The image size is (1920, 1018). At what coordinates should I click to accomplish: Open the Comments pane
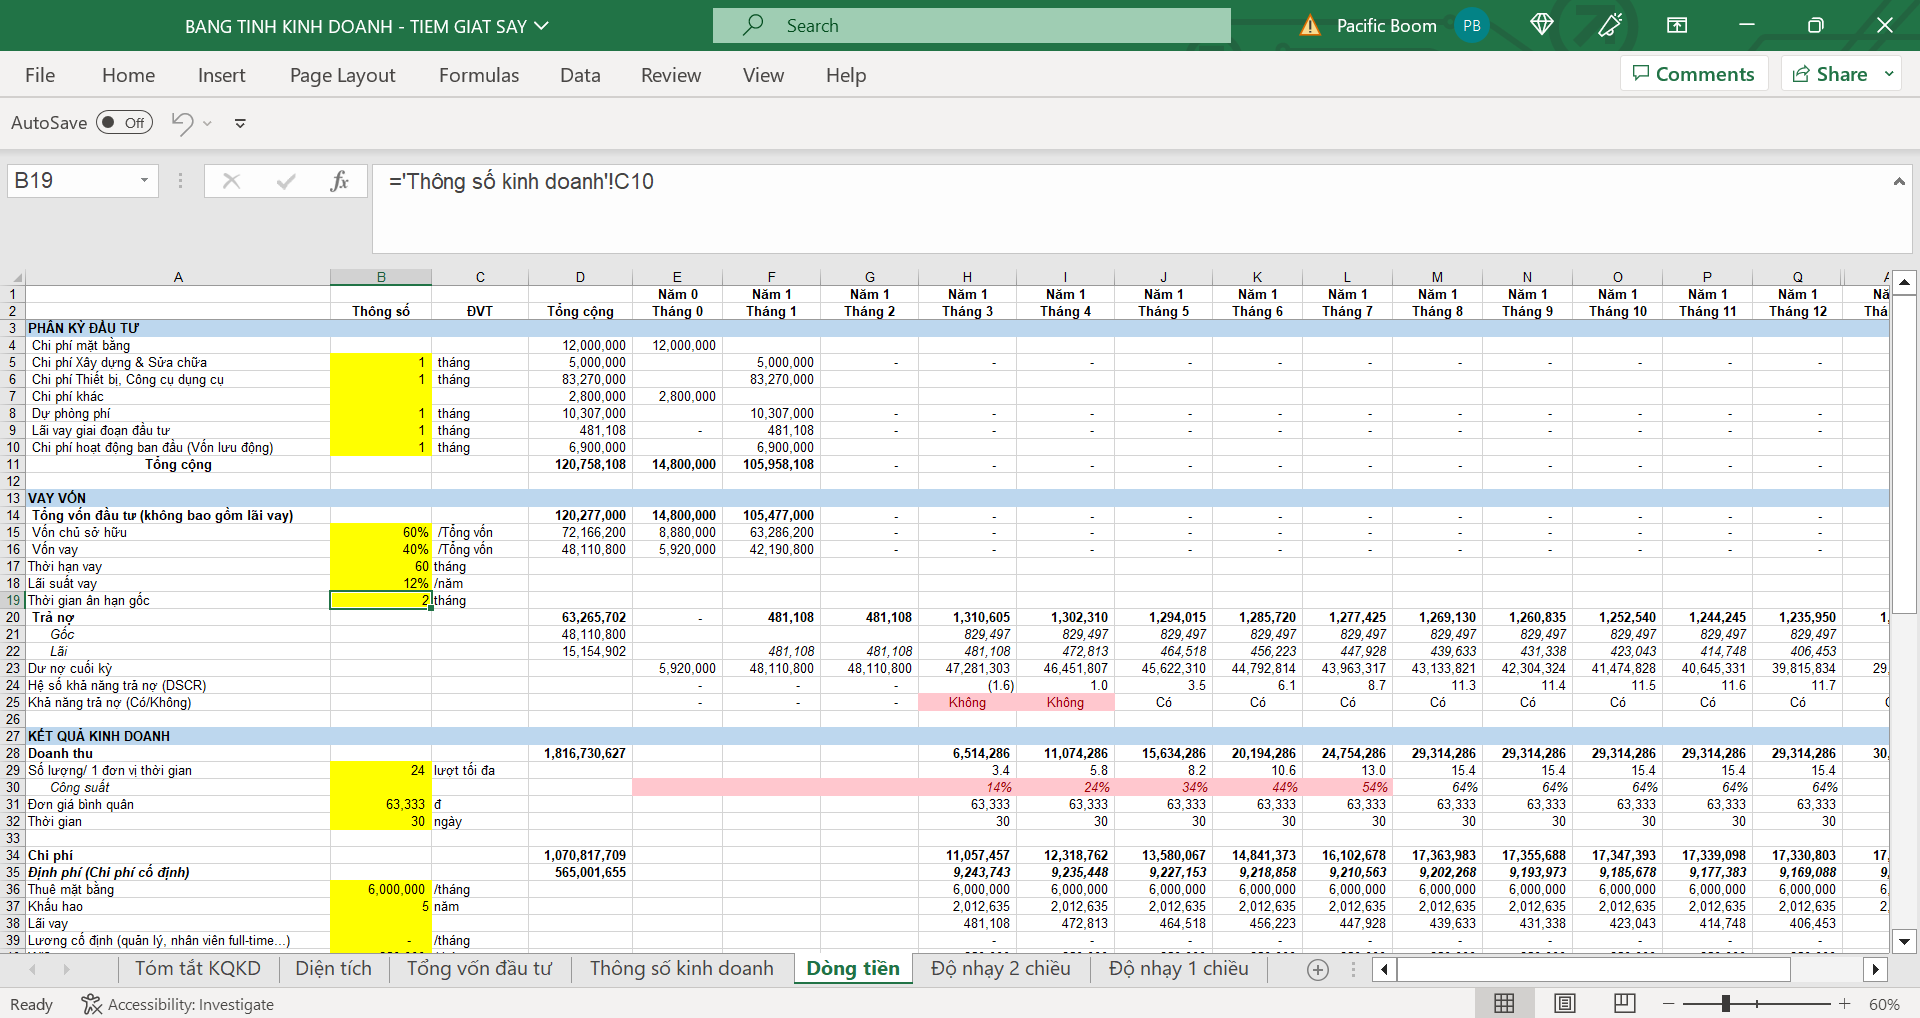pyautogui.click(x=1693, y=74)
